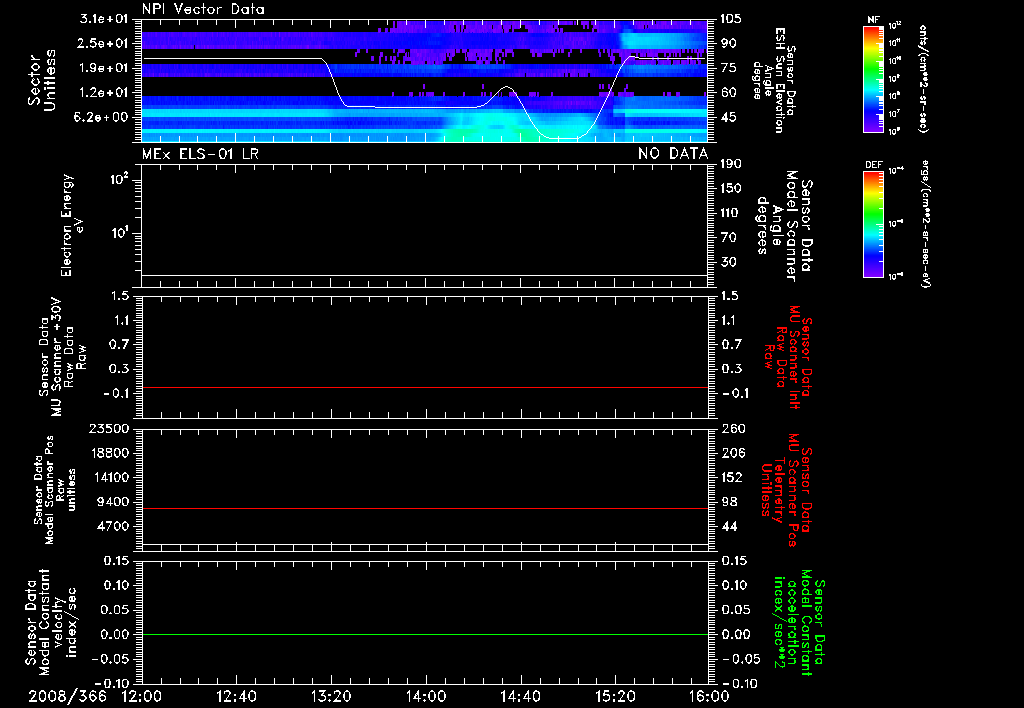Click the 12:40 time tick label
Screen dimensions: 1024x708
pyautogui.click(x=236, y=696)
